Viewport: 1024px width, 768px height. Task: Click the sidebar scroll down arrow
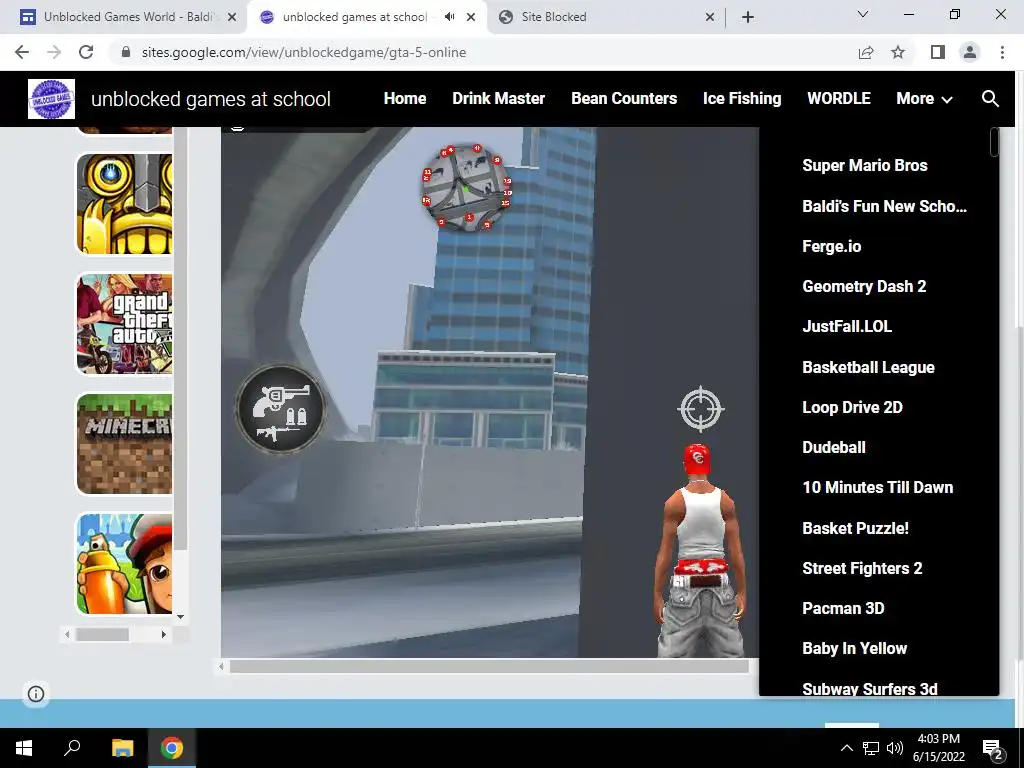(x=181, y=616)
